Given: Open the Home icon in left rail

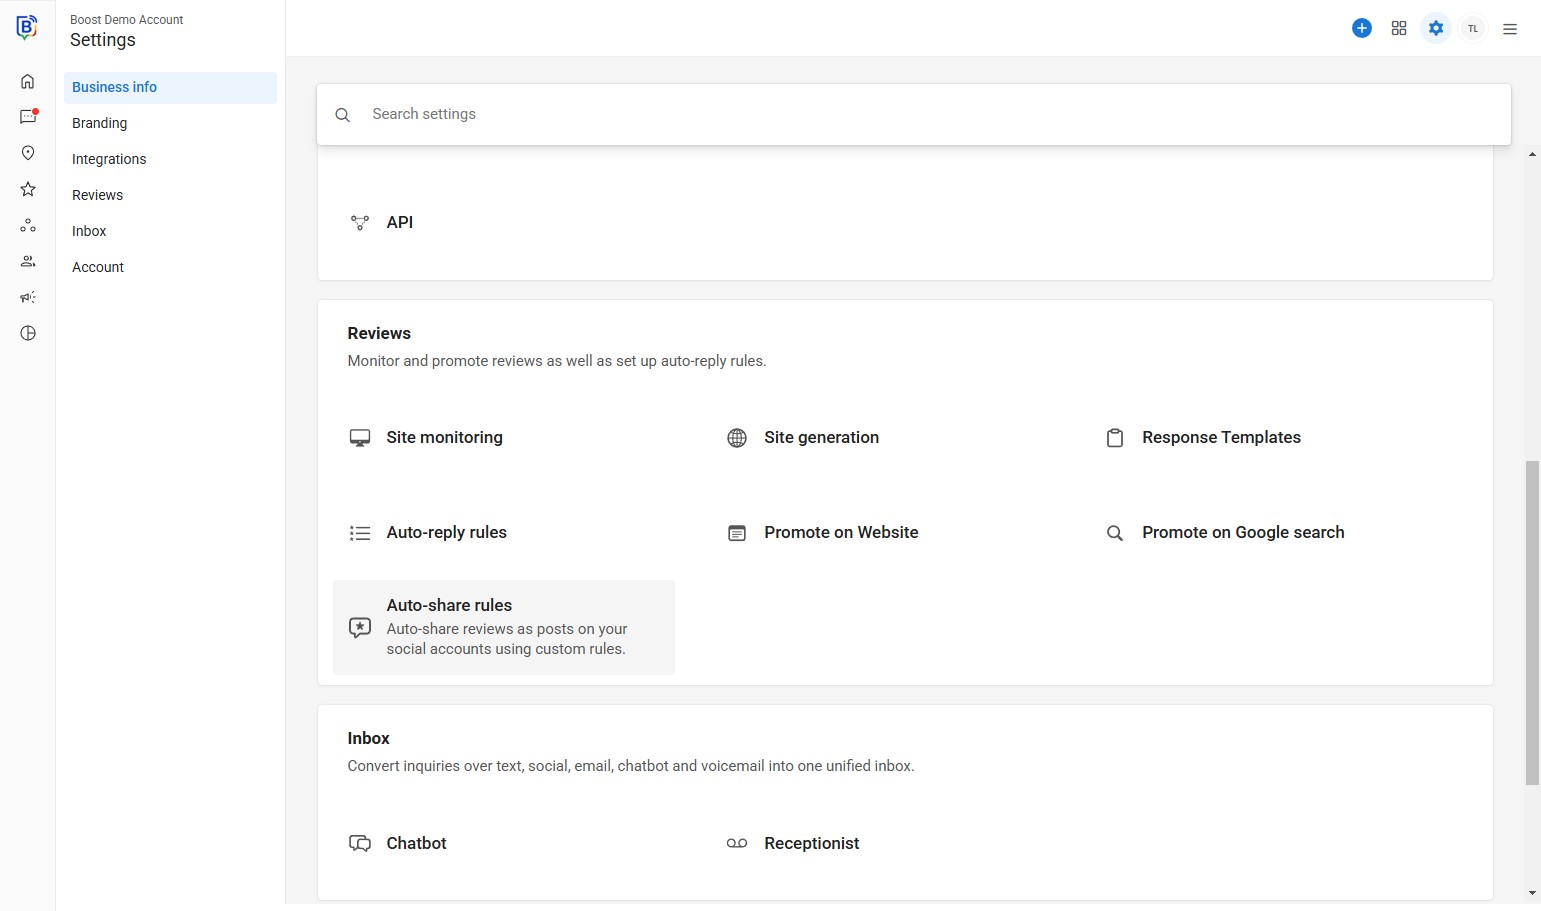Looking at the screenshot, I should click(28, 82).
